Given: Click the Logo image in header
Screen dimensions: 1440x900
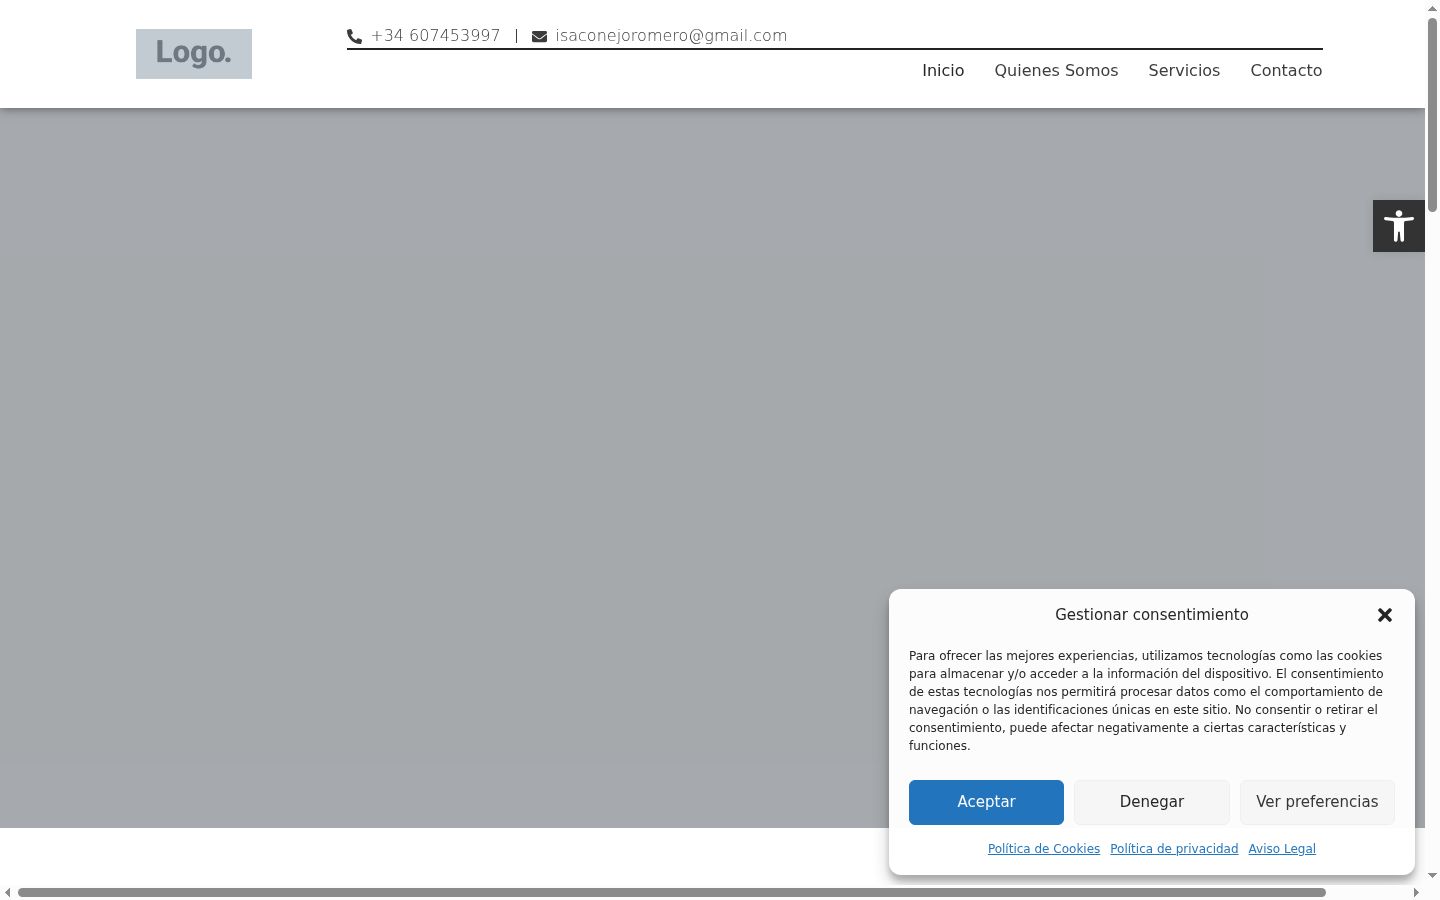Looking at the screenshot, I should [x=194, y=54].
